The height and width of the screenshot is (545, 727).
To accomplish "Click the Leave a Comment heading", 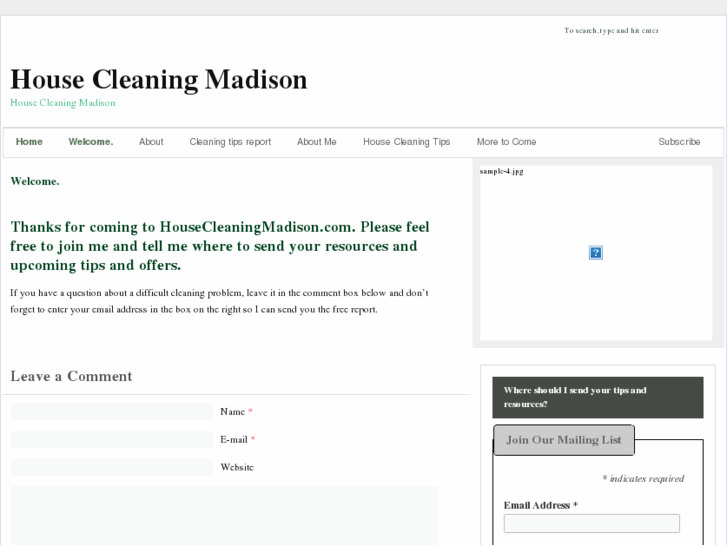I will (71, 376).
